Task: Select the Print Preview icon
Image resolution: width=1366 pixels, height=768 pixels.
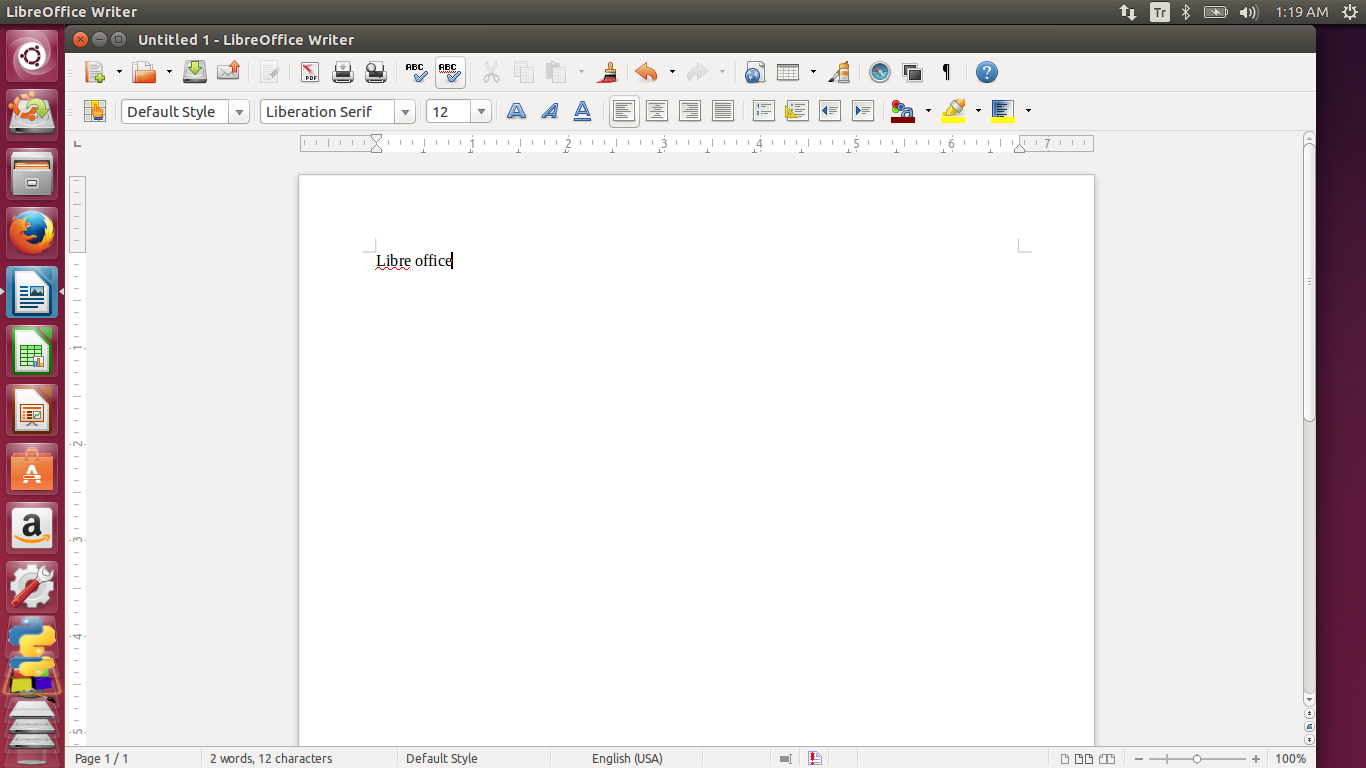Action: [375, 72]
